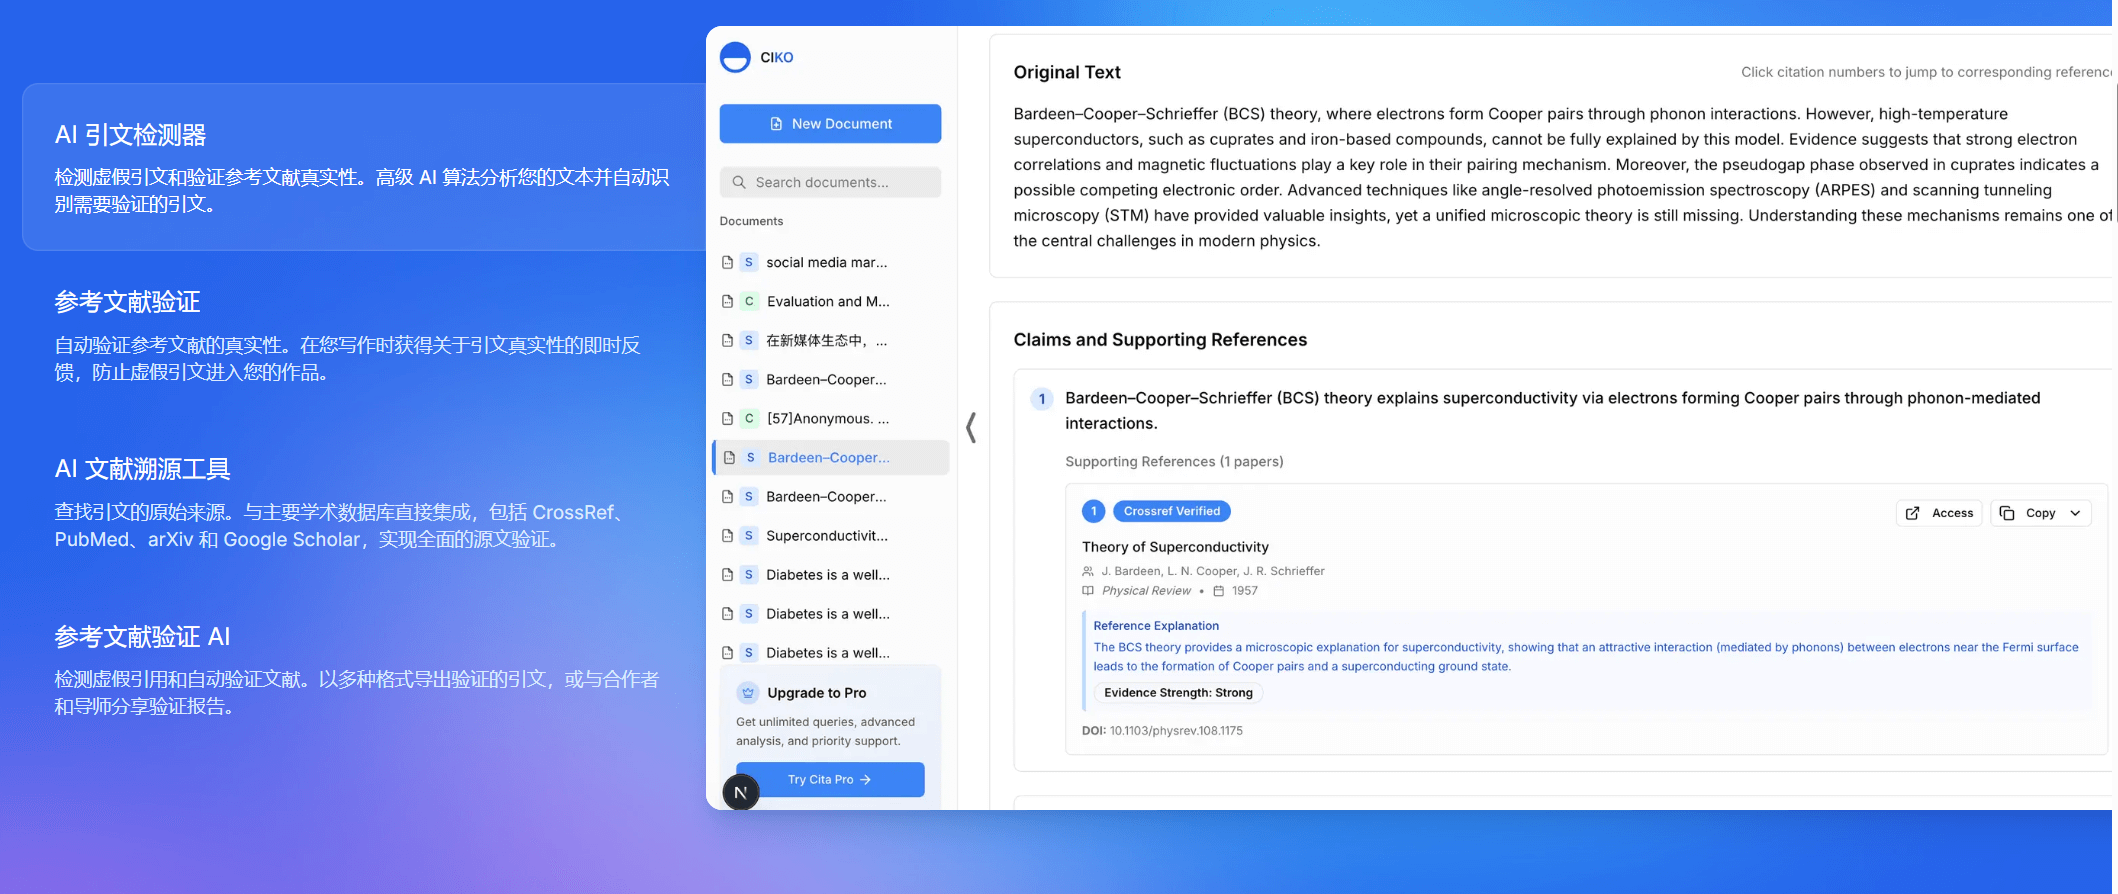Click the Crossref Verified badge
Image resolution: width=2118 pixels, height=894 pixels.
pos(1171,511)
